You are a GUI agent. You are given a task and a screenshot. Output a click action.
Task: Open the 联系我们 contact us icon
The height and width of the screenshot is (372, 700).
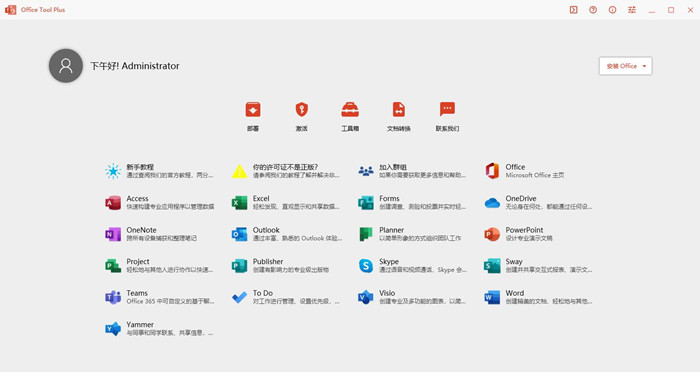click(447, 110)
